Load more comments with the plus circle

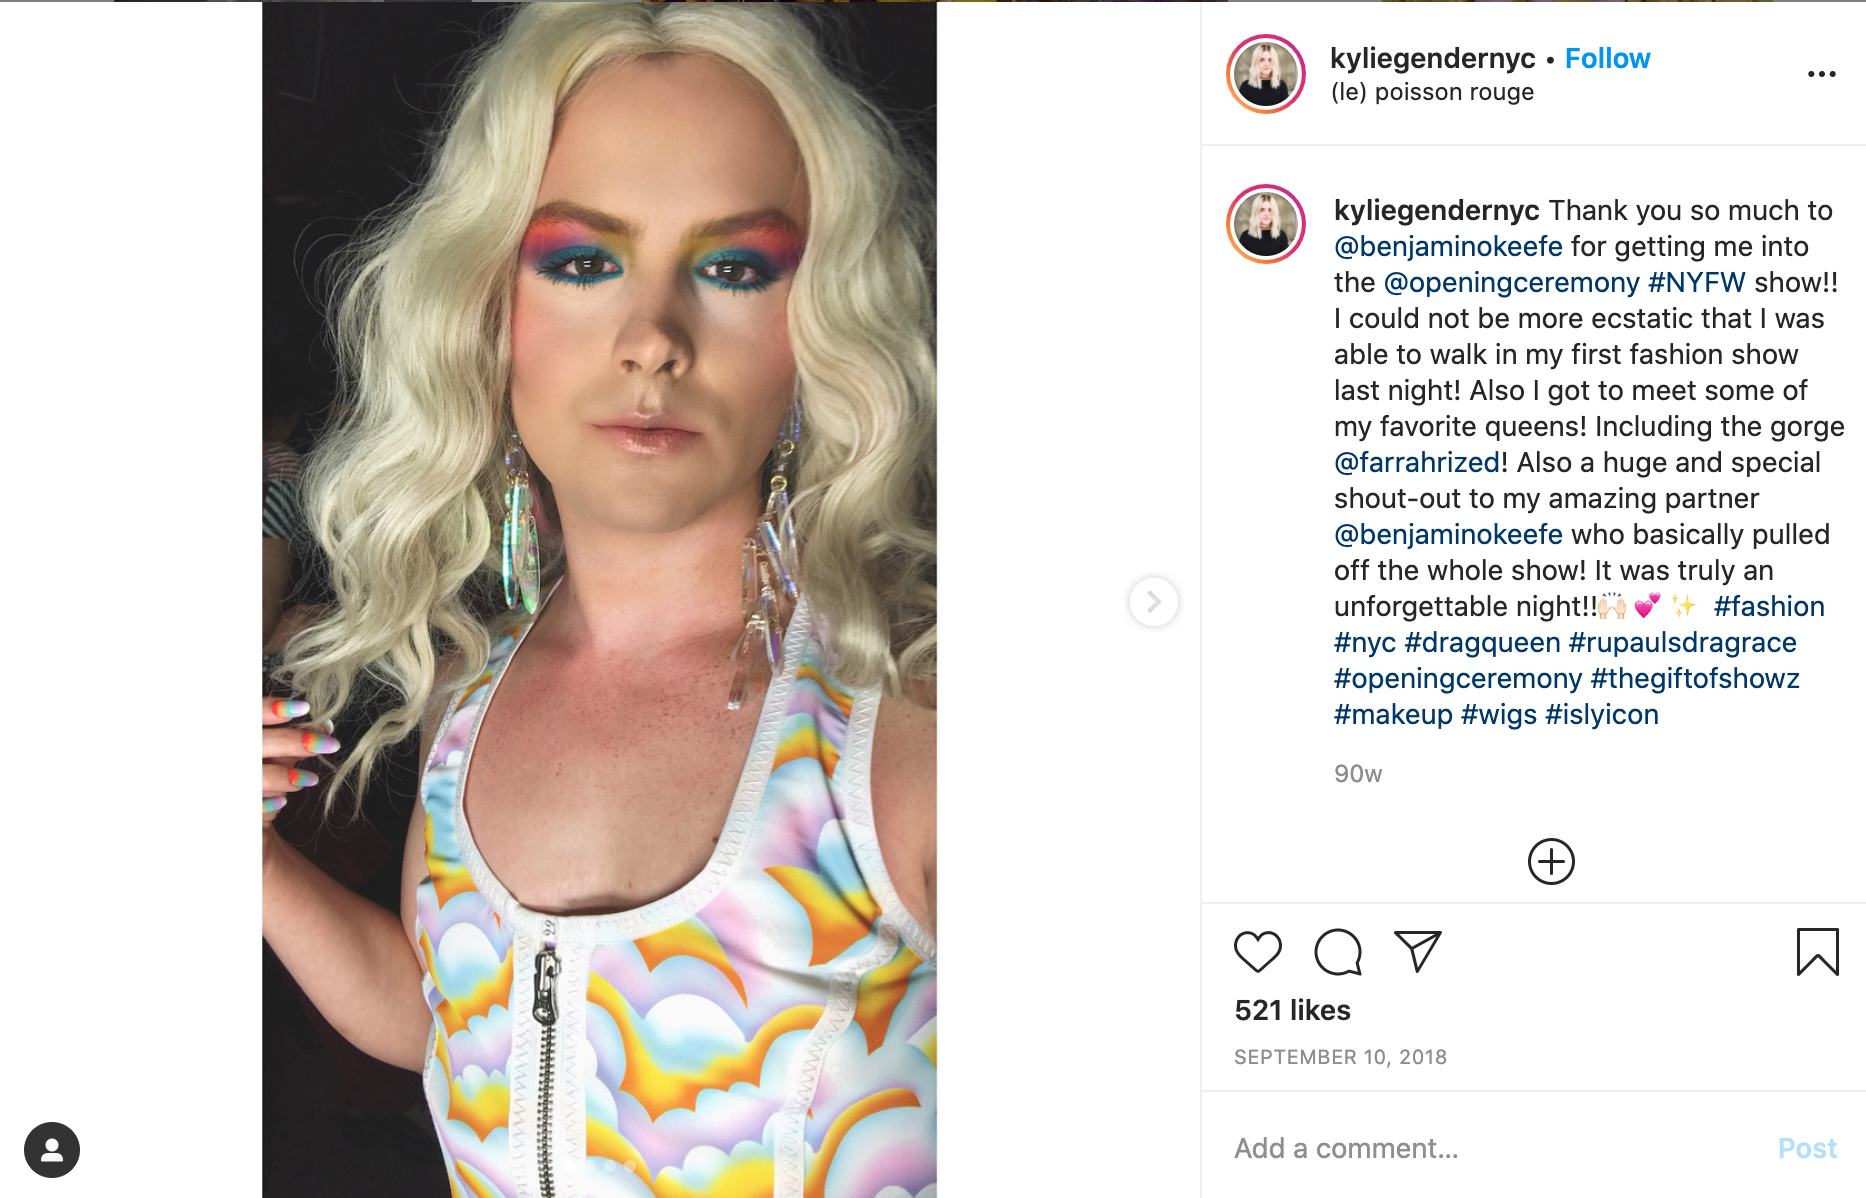coord(1551,861)
